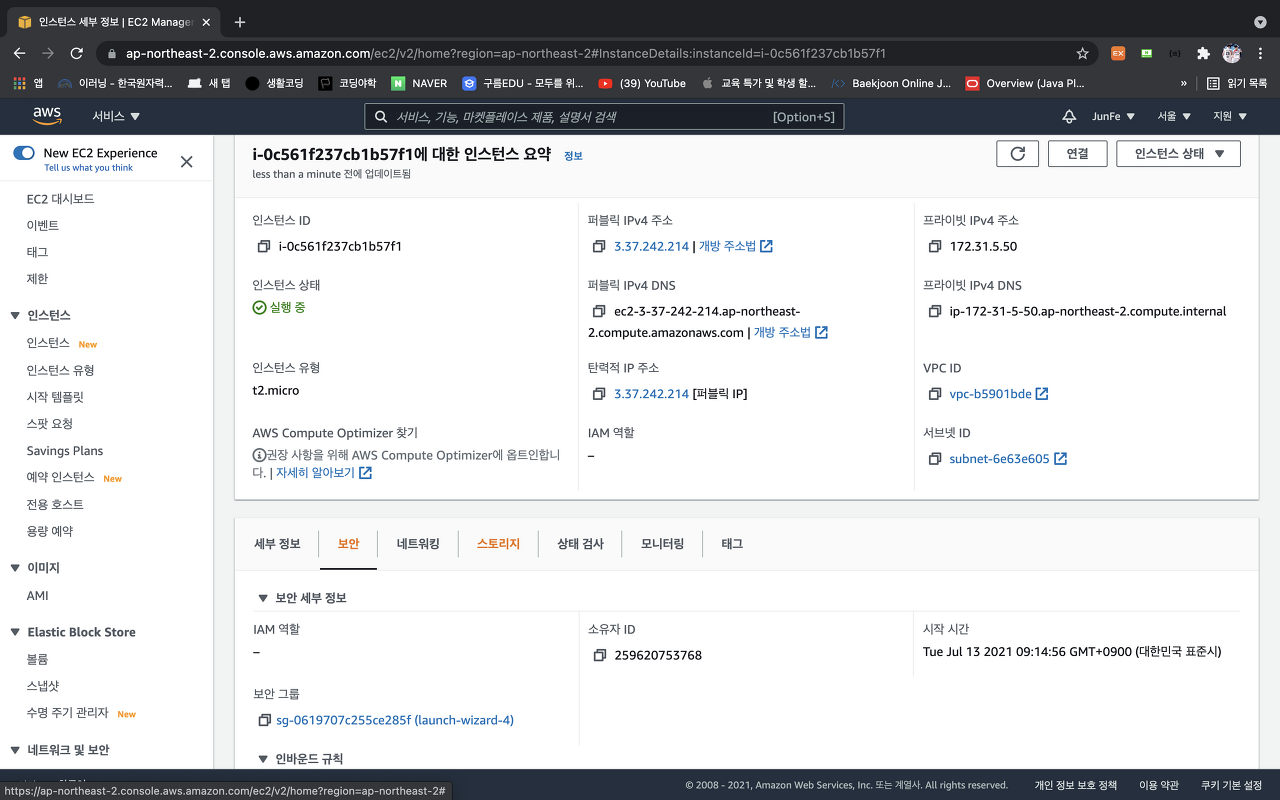Switch to the 네트워킹 tab
The image size is (1280, 800).
(417, 544)
